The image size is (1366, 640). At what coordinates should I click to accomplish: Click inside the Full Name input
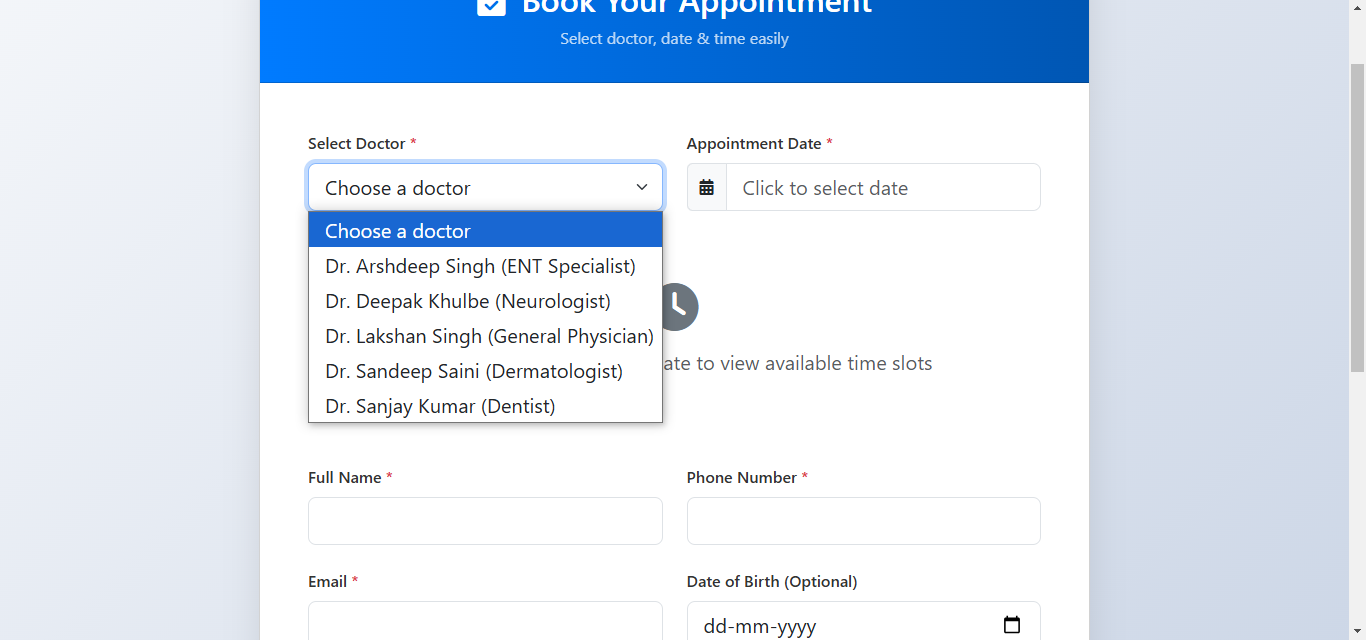(x=485, y=521)
